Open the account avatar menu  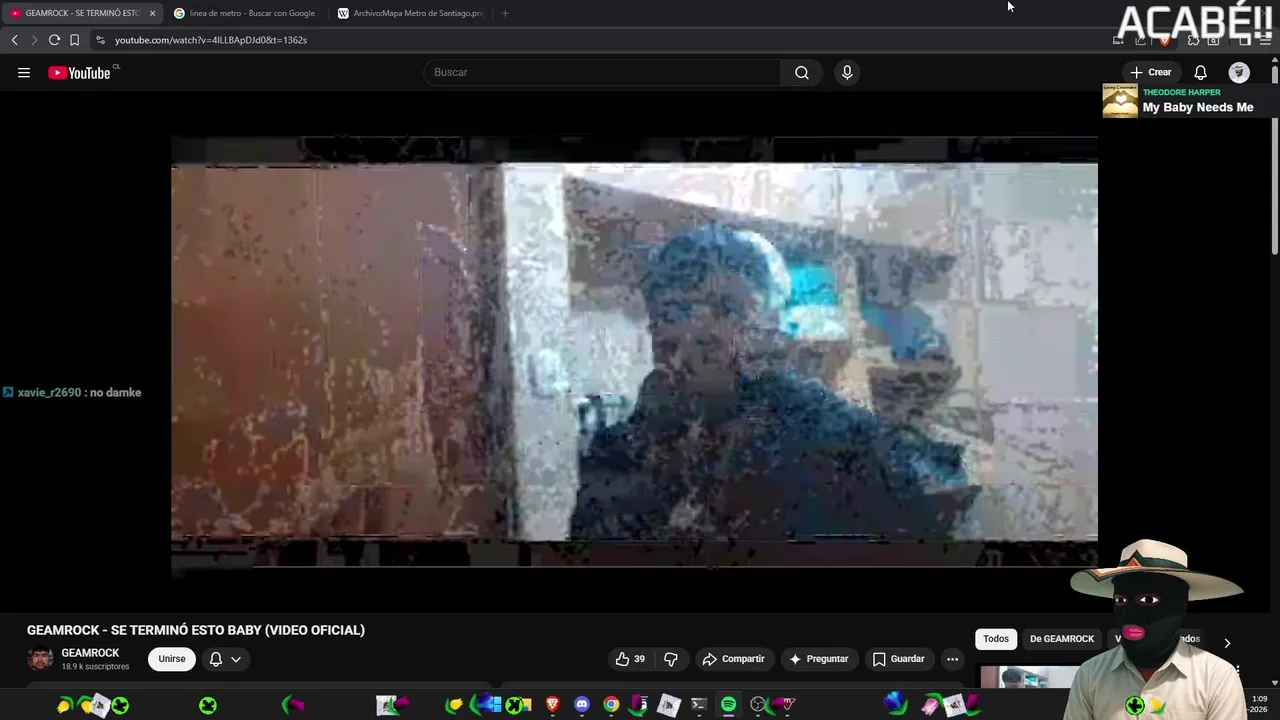(x=1239, y=72)
